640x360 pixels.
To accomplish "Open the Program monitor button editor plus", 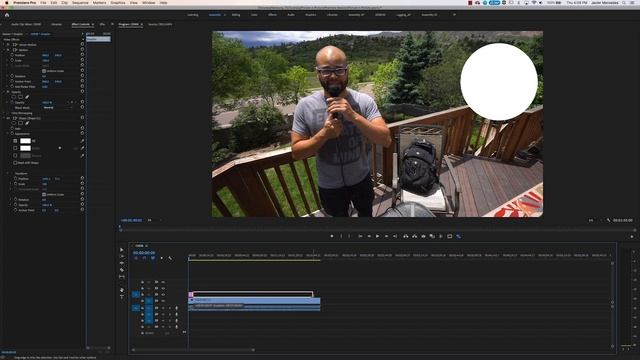I will (632, 236).
